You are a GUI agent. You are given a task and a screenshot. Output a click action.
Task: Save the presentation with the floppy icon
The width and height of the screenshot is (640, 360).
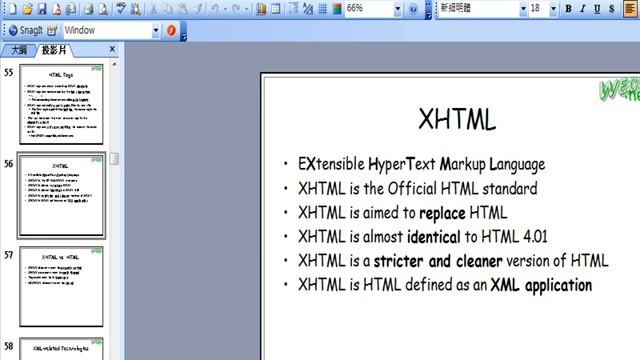pos(42,8)
